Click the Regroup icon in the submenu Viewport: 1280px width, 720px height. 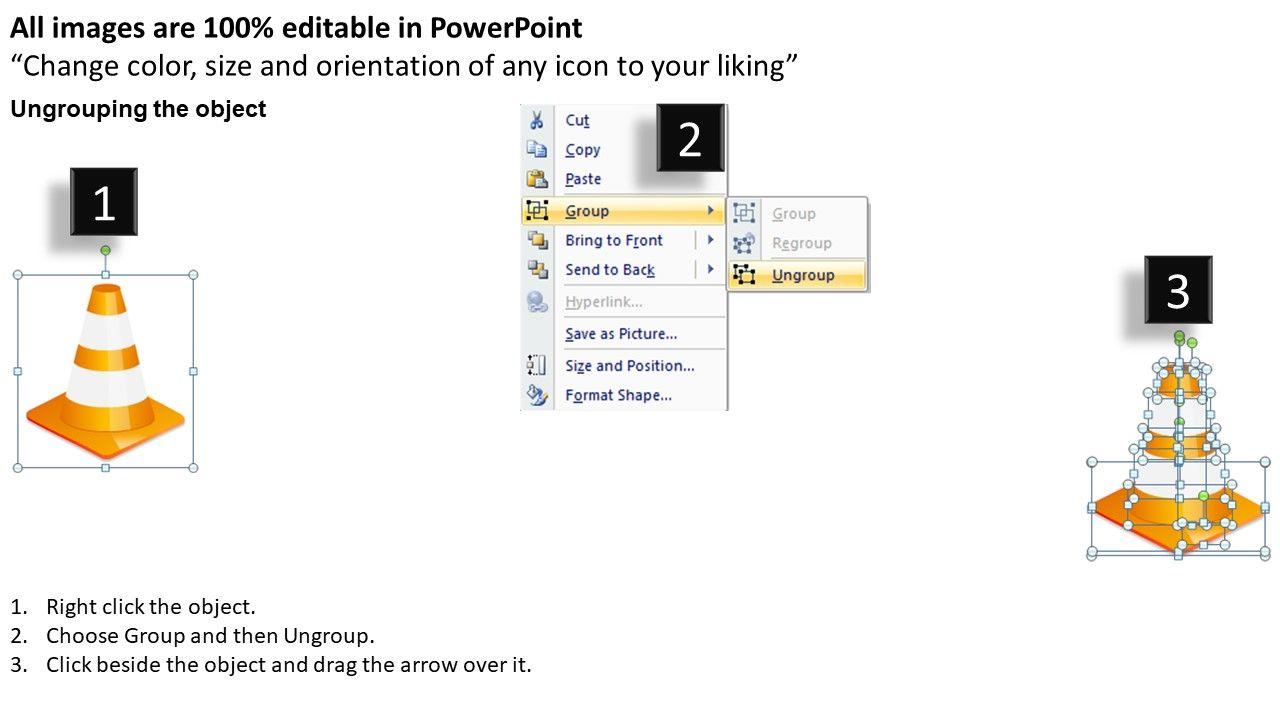click(743, 243)
